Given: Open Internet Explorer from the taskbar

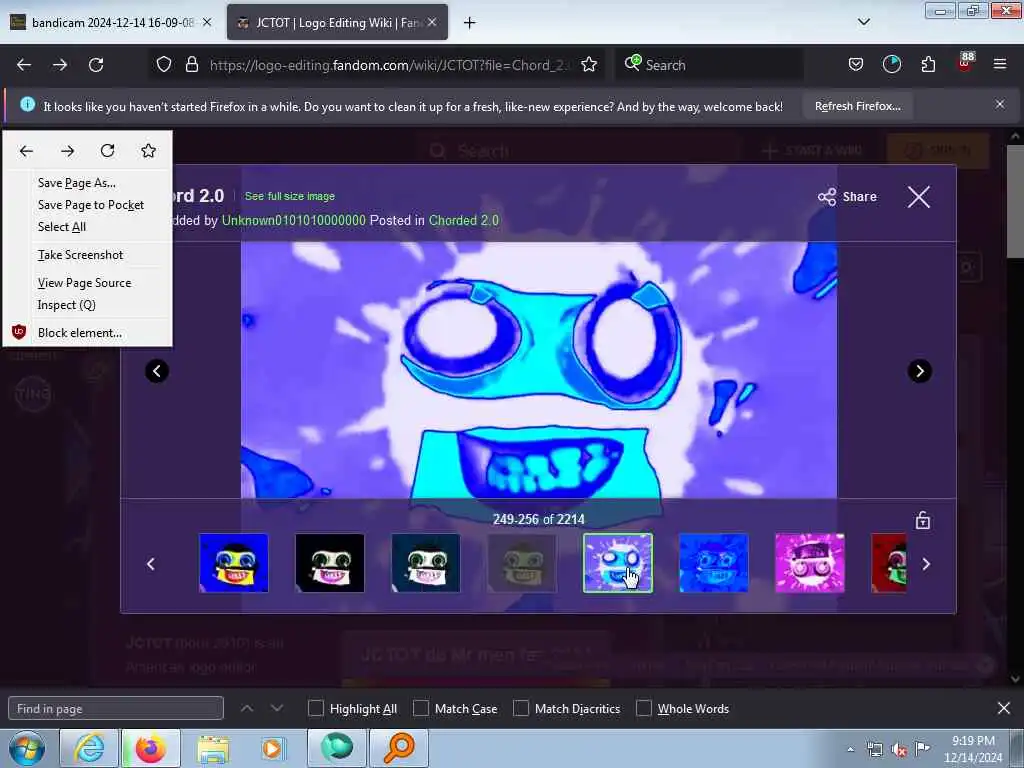Looking at the screenshot, I should 89,748.
